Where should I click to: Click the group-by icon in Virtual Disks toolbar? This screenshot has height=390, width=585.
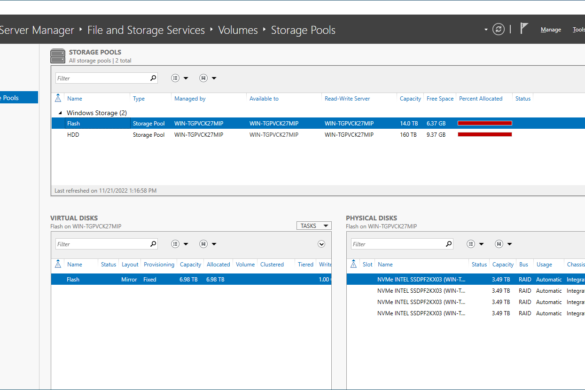tap(203, 244)
